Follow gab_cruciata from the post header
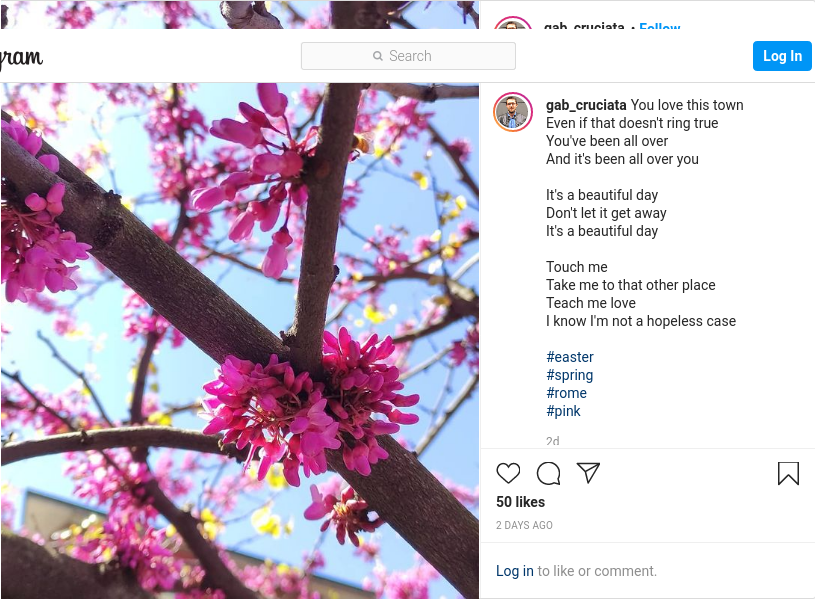815x599 pixels. tap(660, 25)
